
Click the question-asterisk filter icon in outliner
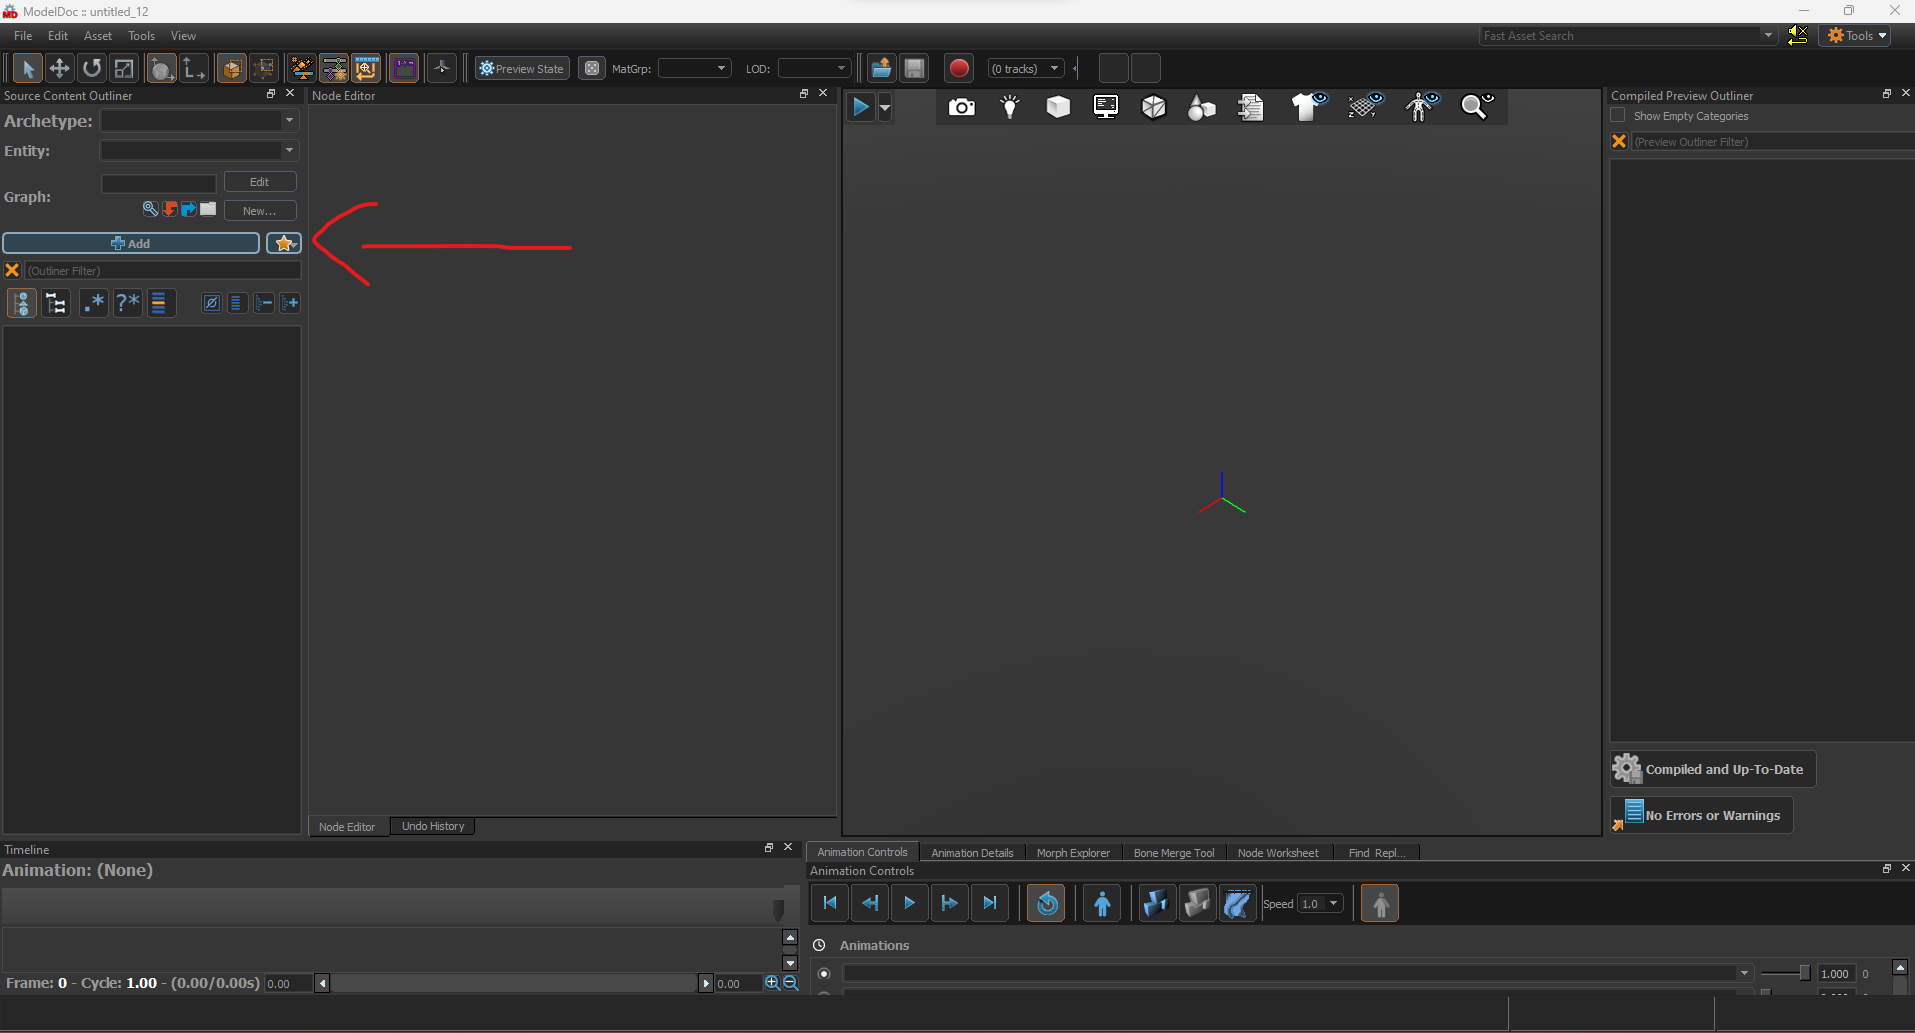[x=127, y=303]
